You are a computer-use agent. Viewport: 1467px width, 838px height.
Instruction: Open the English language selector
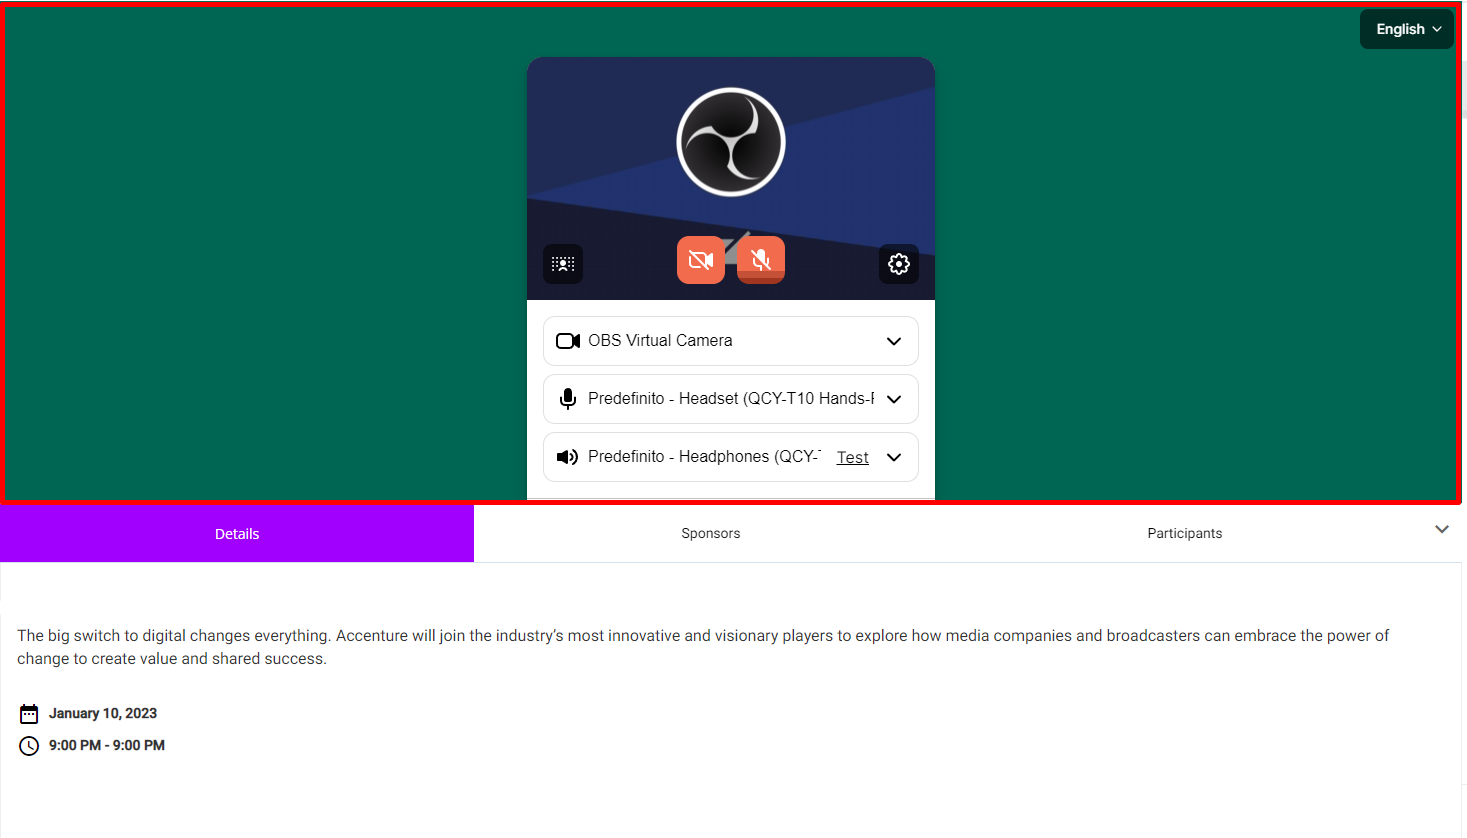pos(1407,29)
